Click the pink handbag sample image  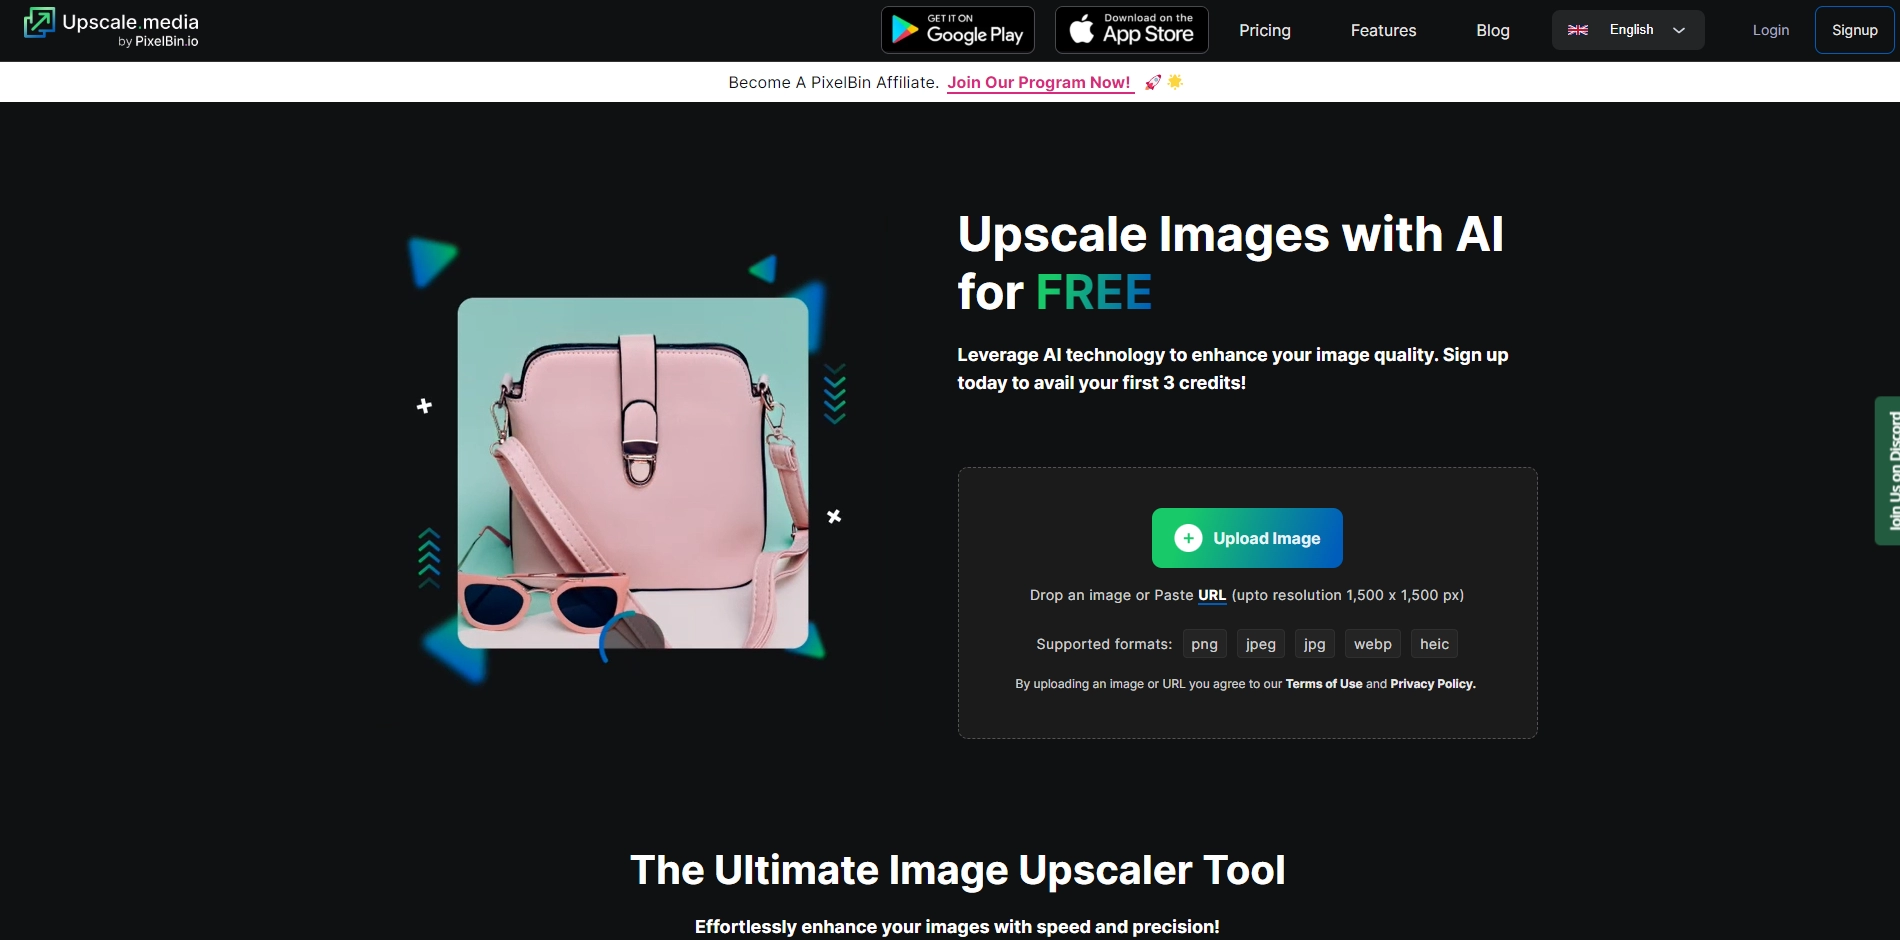click(632, 472)
